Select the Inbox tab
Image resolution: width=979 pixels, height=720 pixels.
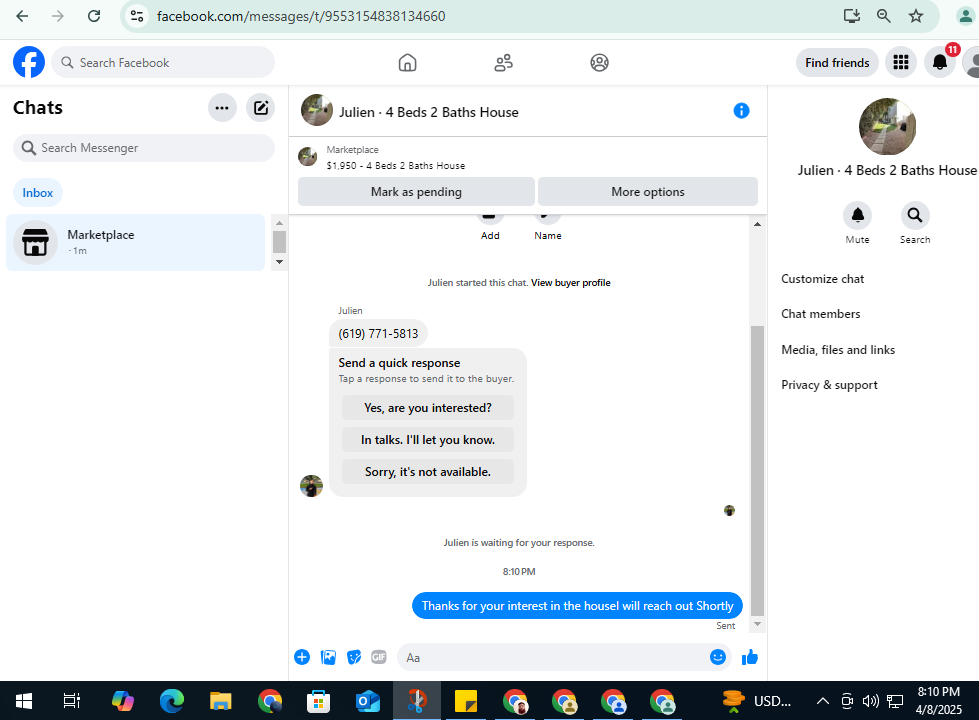point(37,192)
